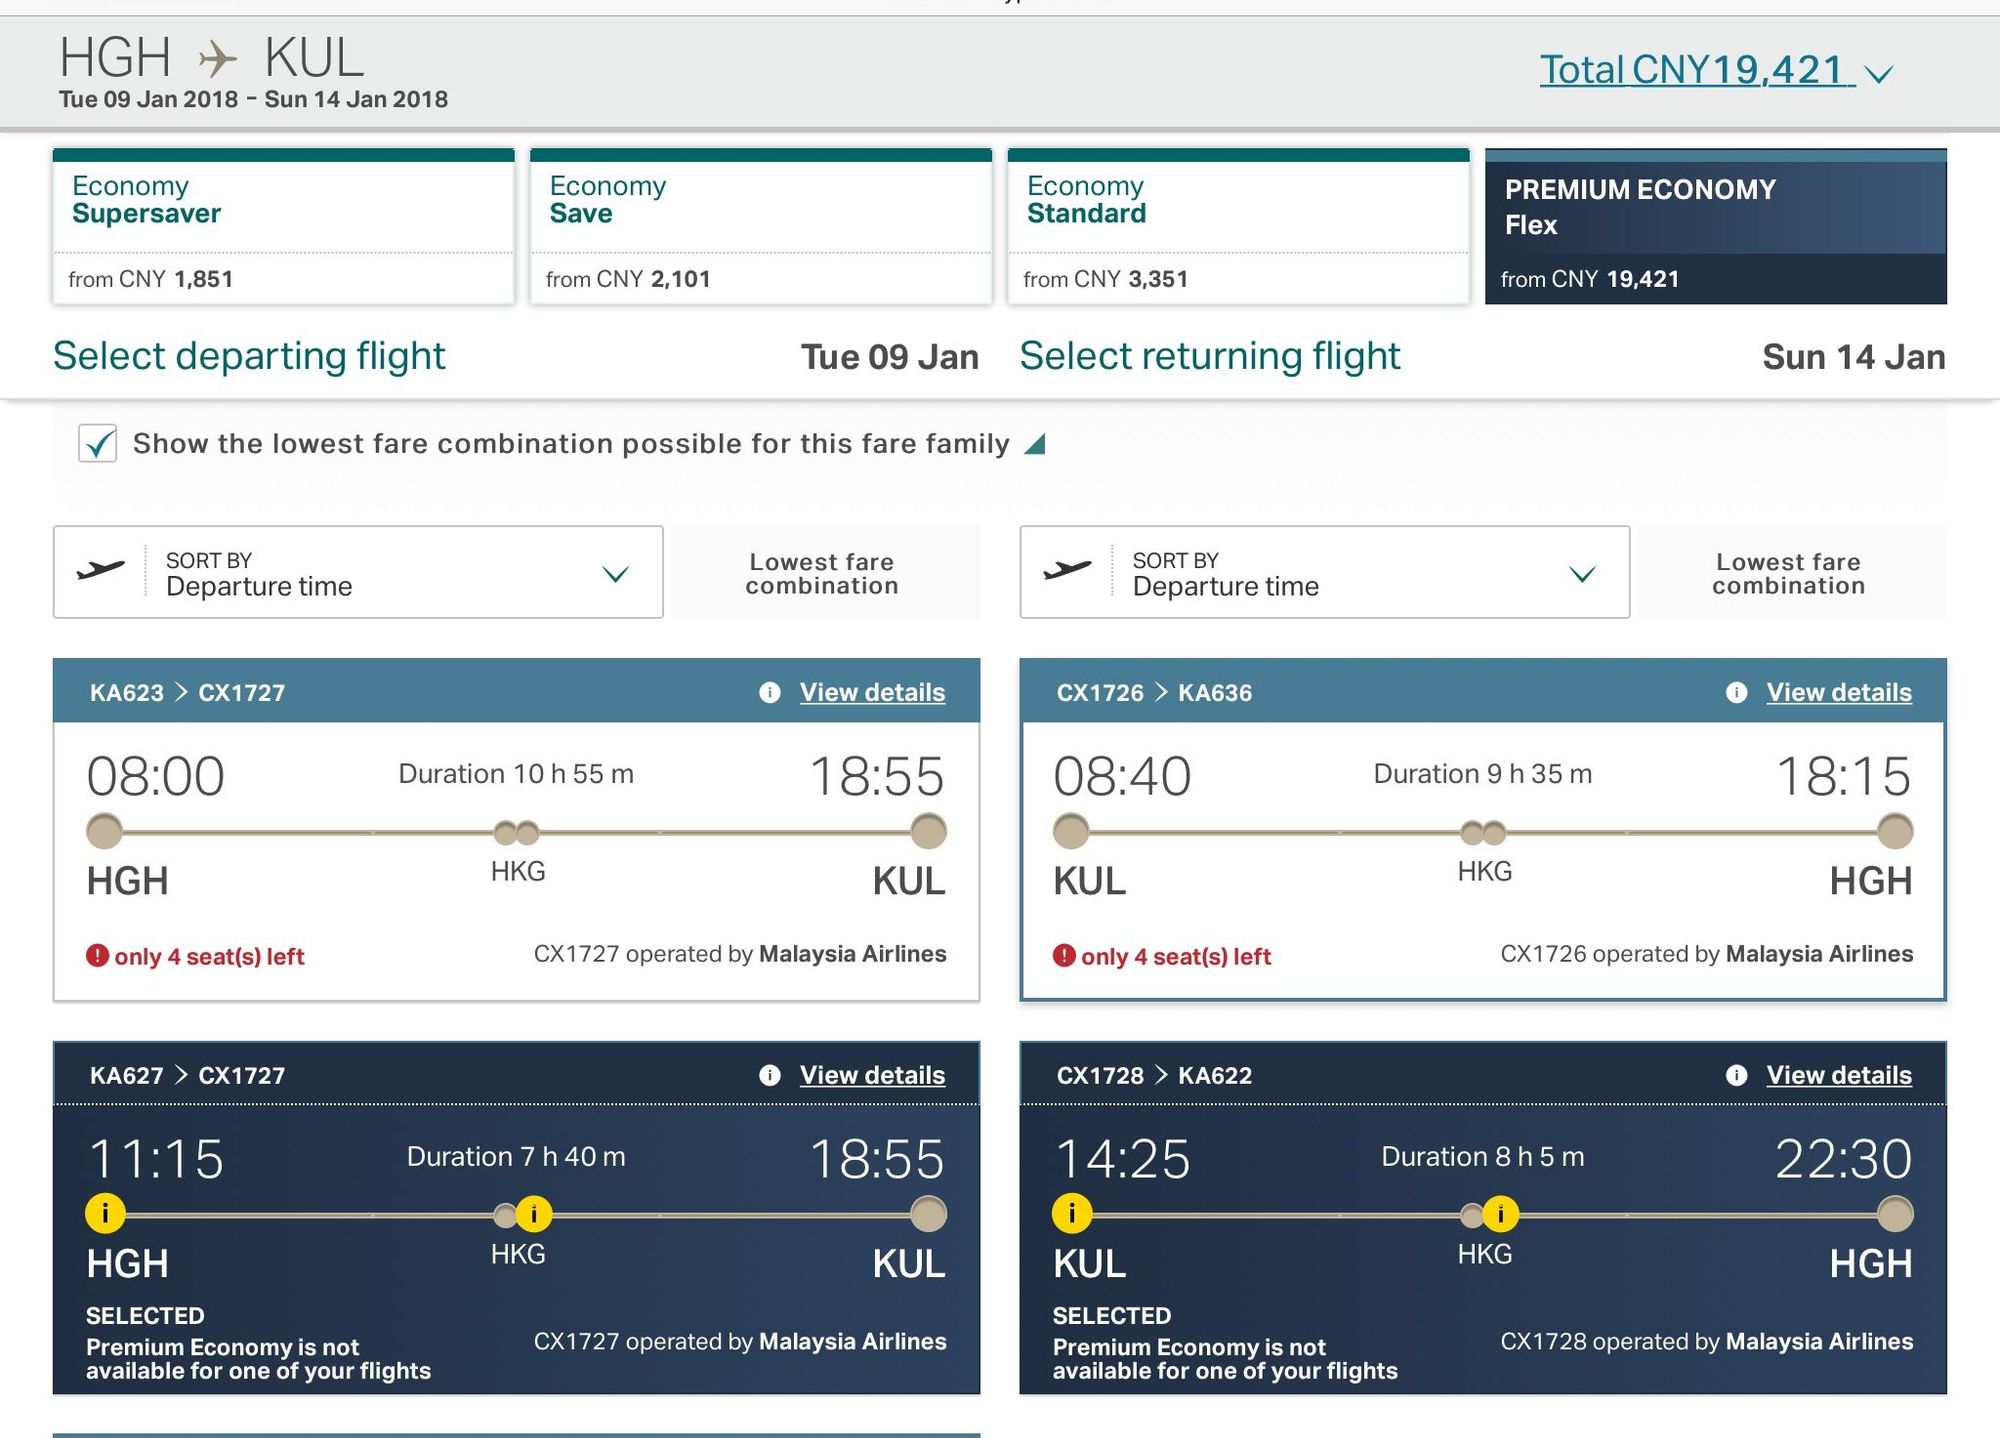This screenshot has width=2000, height=1438.
Task: Select the Economy Standard fare tab
Action: 1238,227
